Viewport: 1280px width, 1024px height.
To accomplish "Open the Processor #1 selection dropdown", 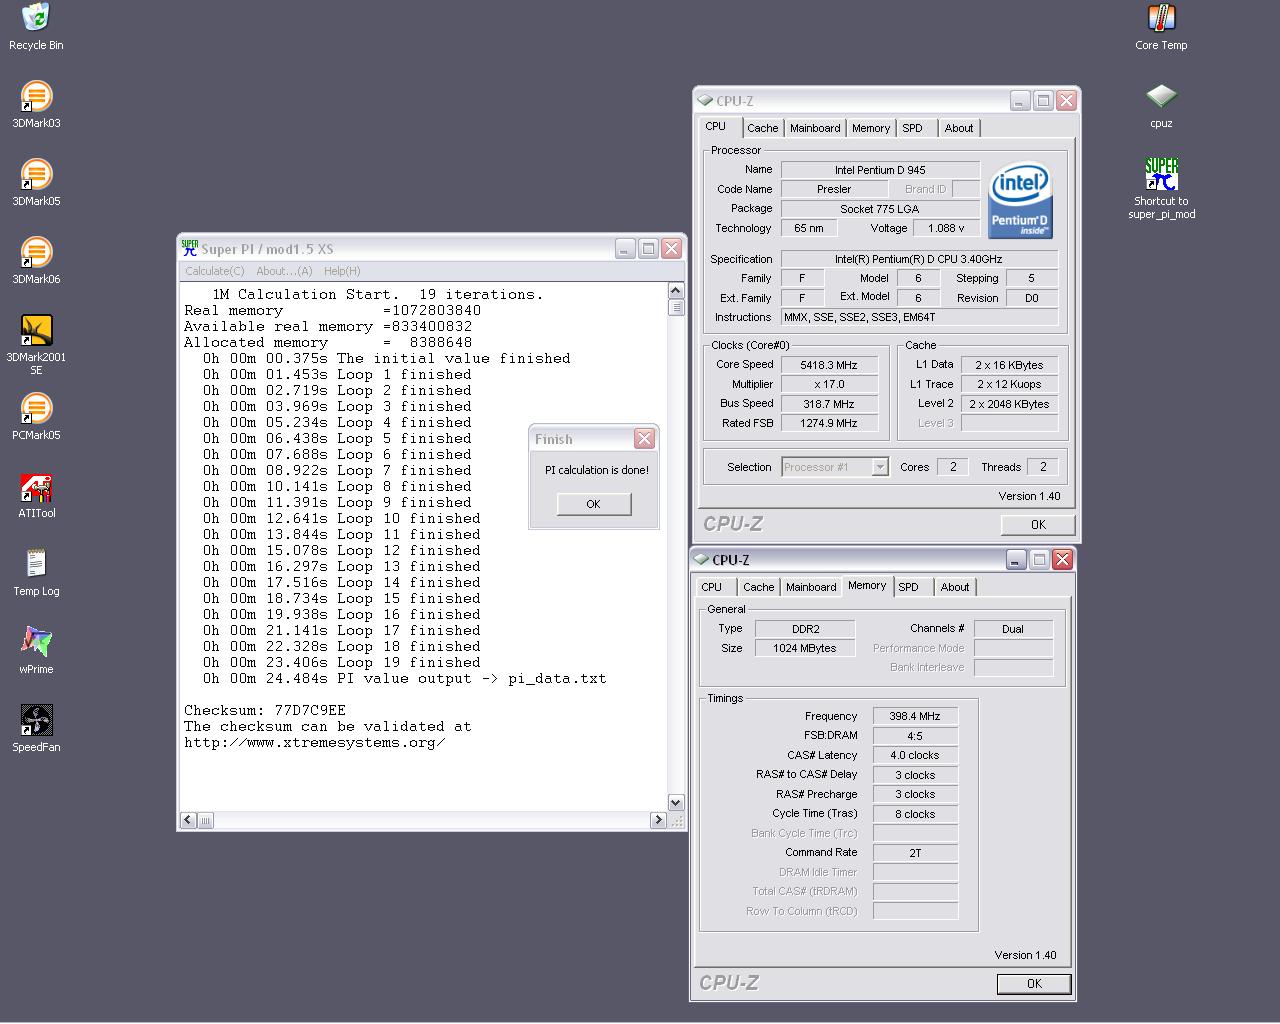I will [880, 467].
